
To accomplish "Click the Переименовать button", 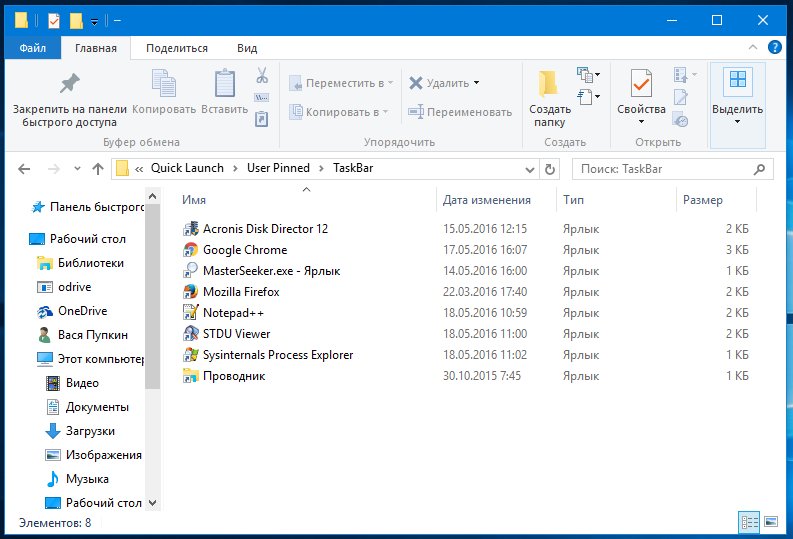I will tap(460, 112).
